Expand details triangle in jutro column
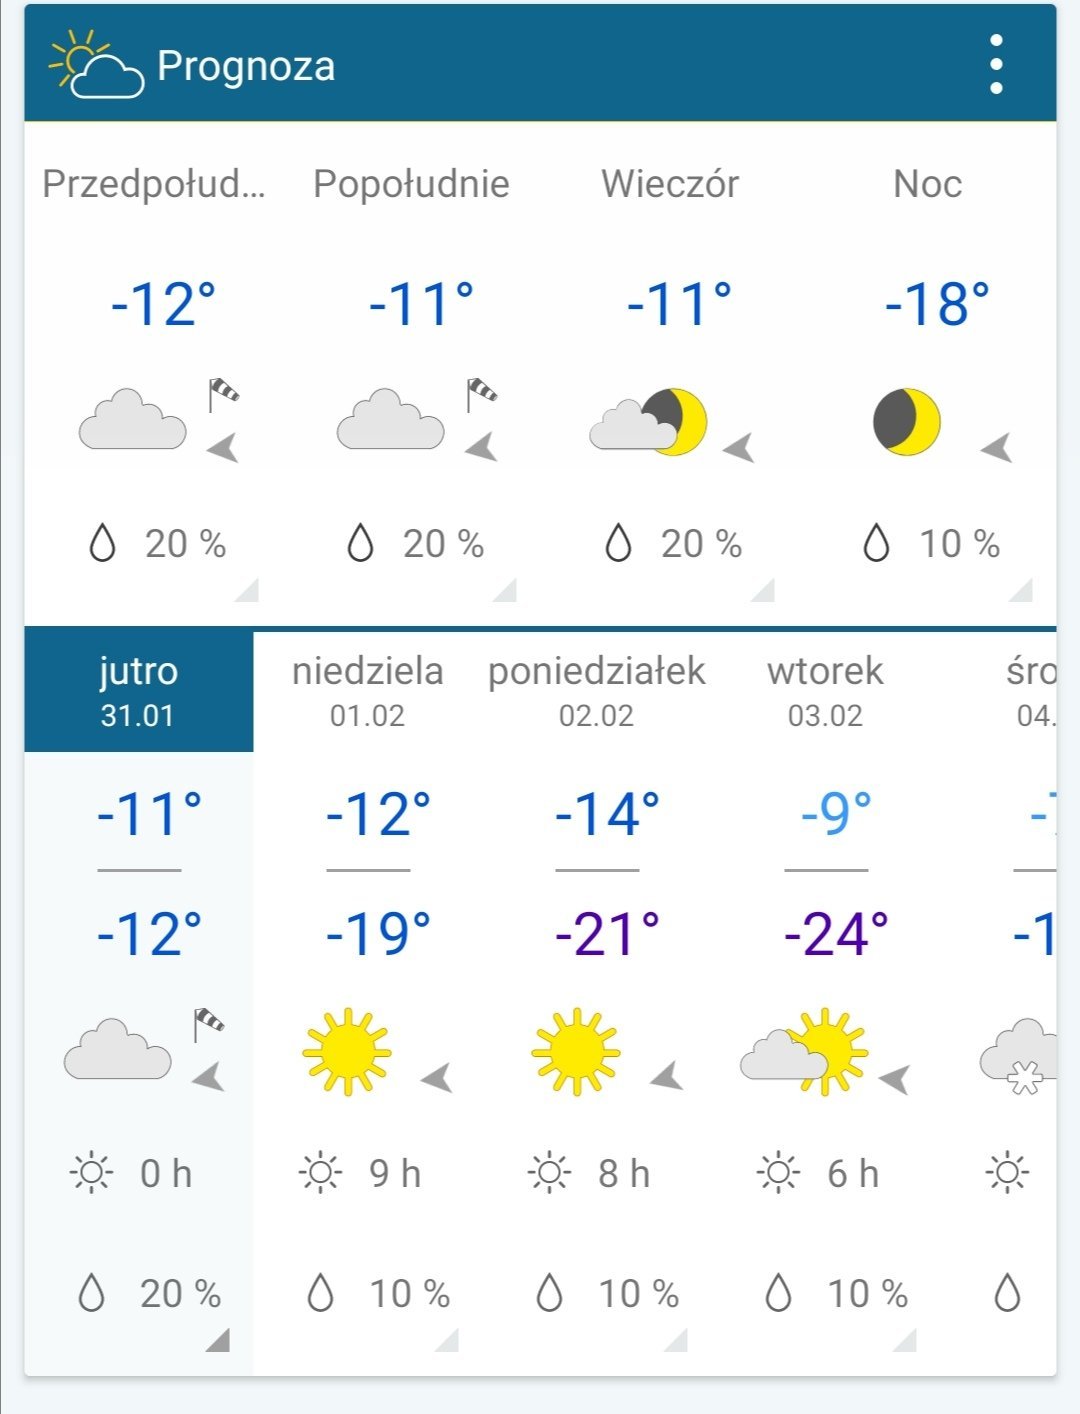This screenshot has width=1080, height=1414. 218,1340
